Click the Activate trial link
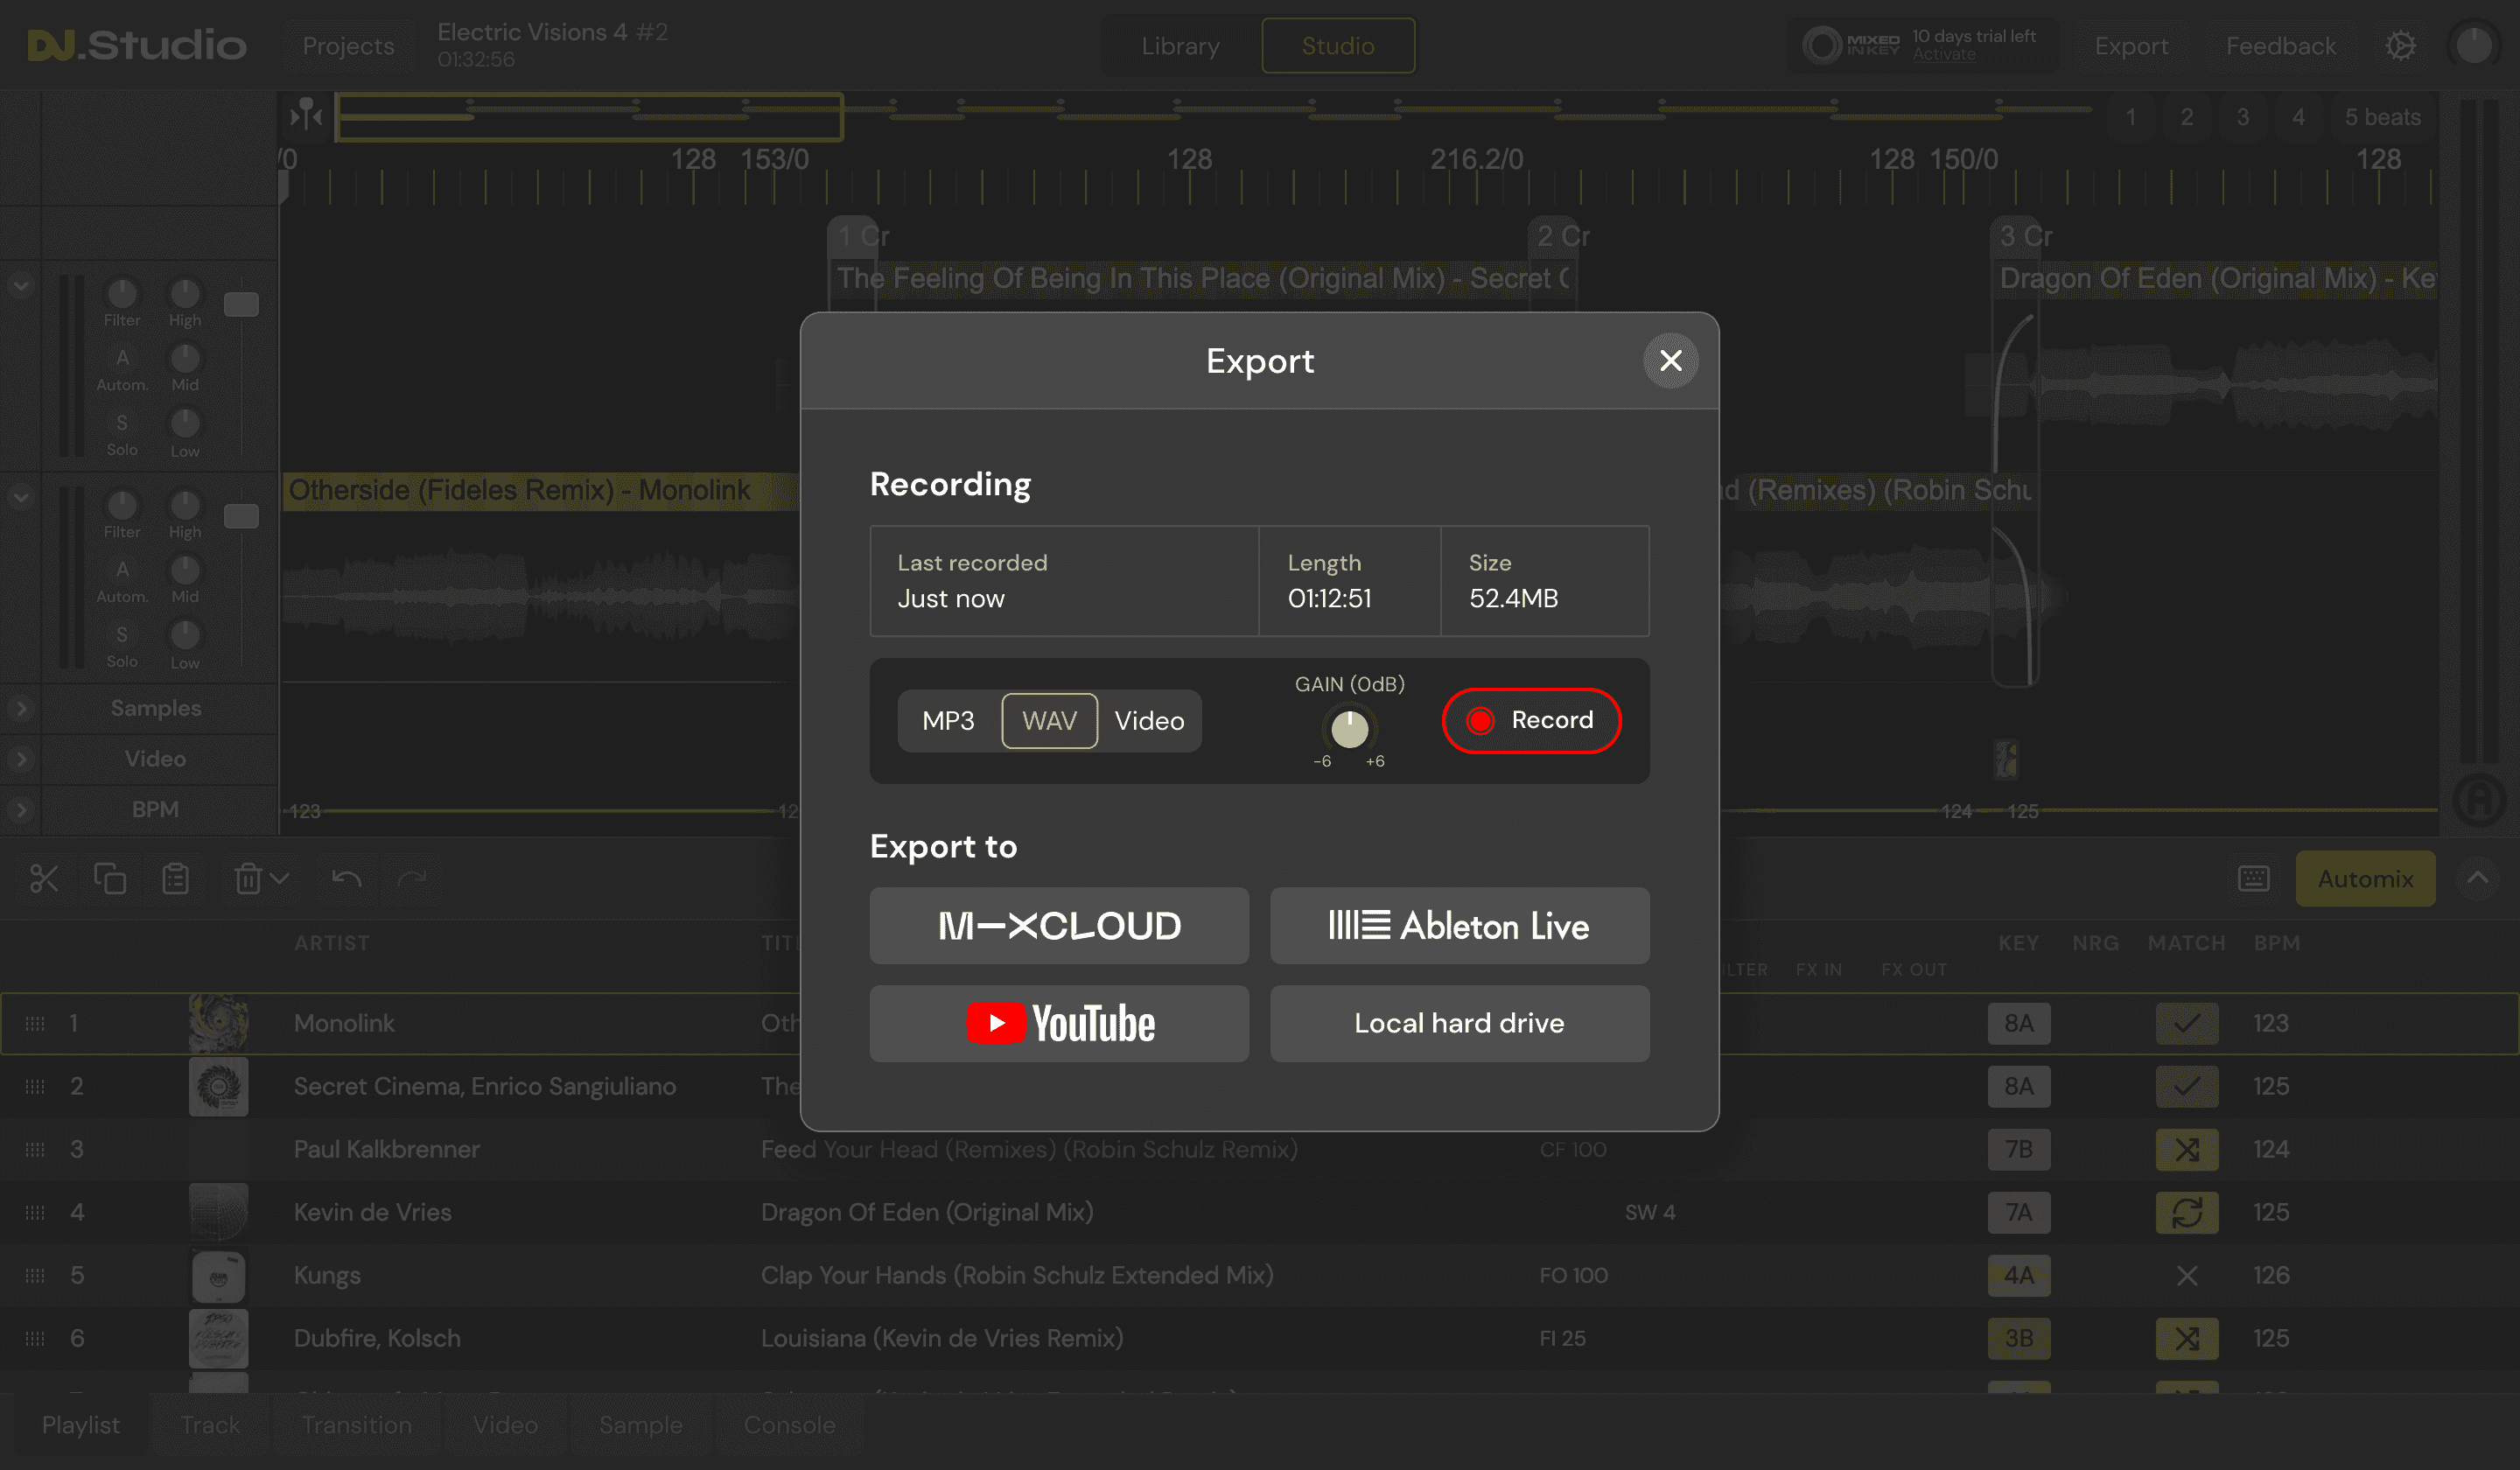Viewport: 2520px width, 1470px height. tap(1943, 55)
